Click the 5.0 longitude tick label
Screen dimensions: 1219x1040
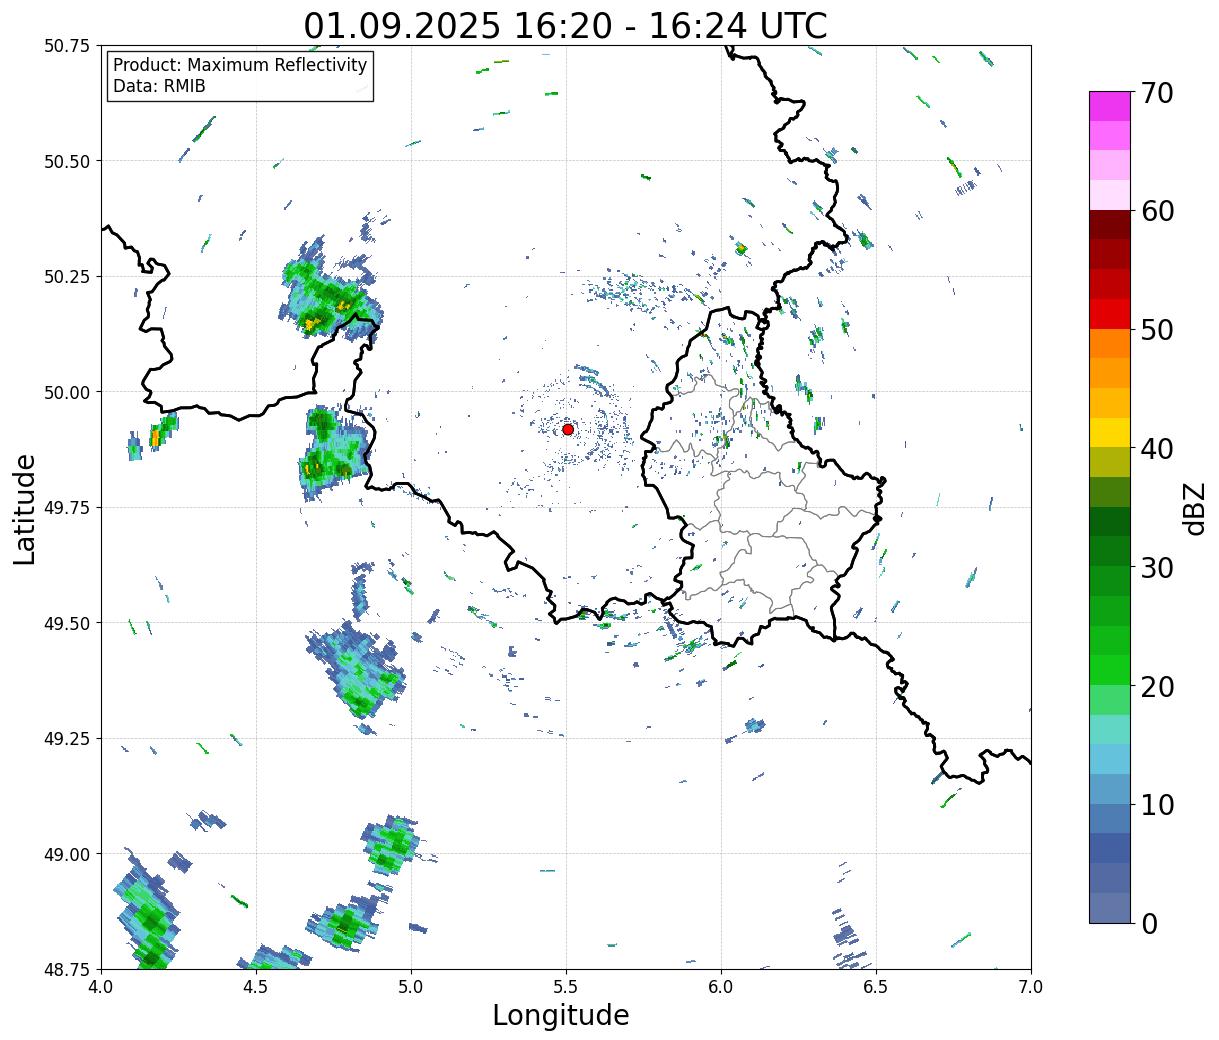(411, 987)
